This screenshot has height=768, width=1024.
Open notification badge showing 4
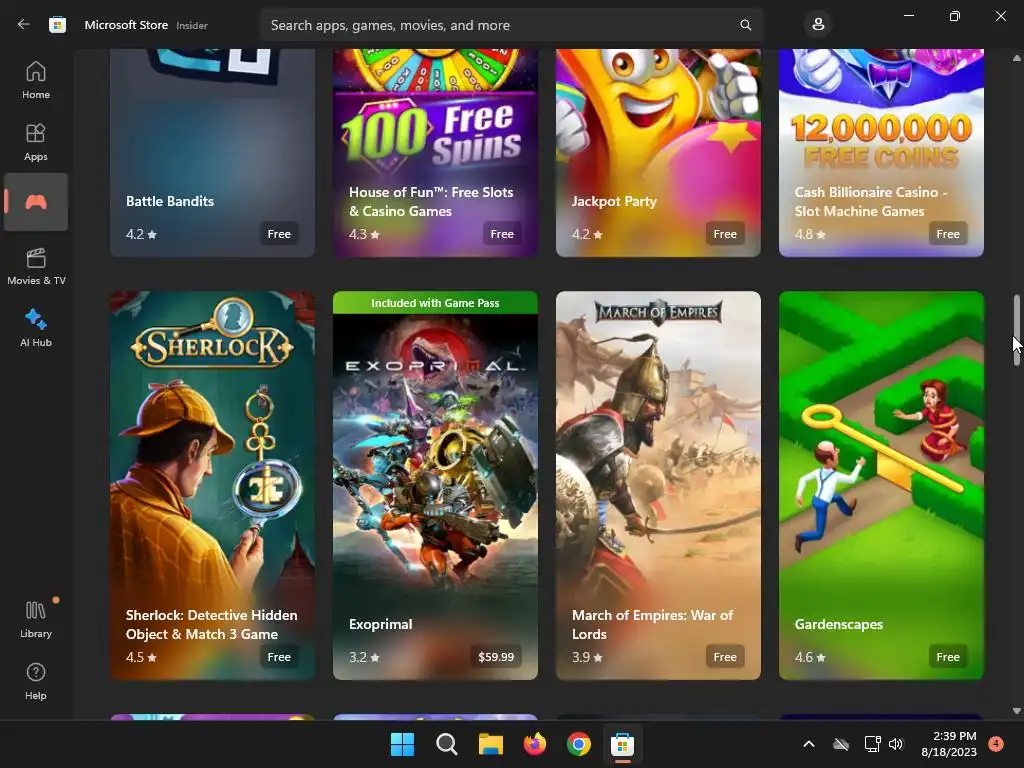[x=996, y=743]
